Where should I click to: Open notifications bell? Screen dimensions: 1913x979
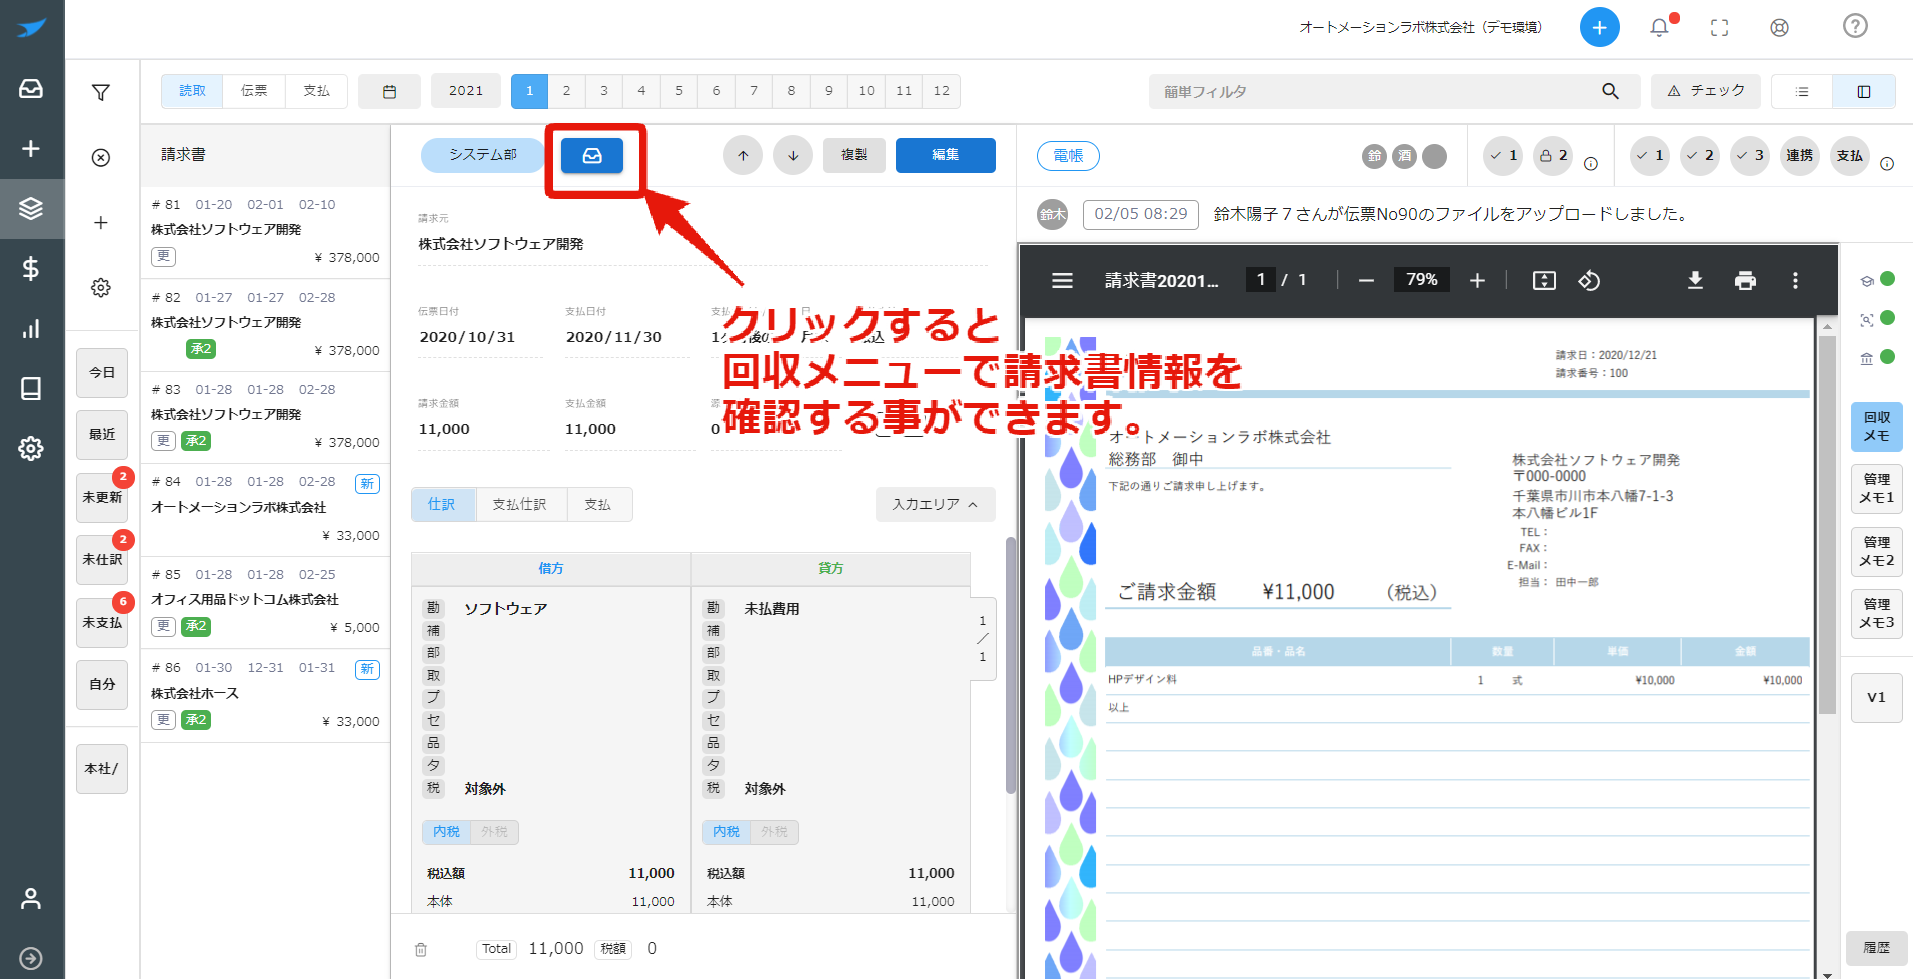click(1660, 27)
